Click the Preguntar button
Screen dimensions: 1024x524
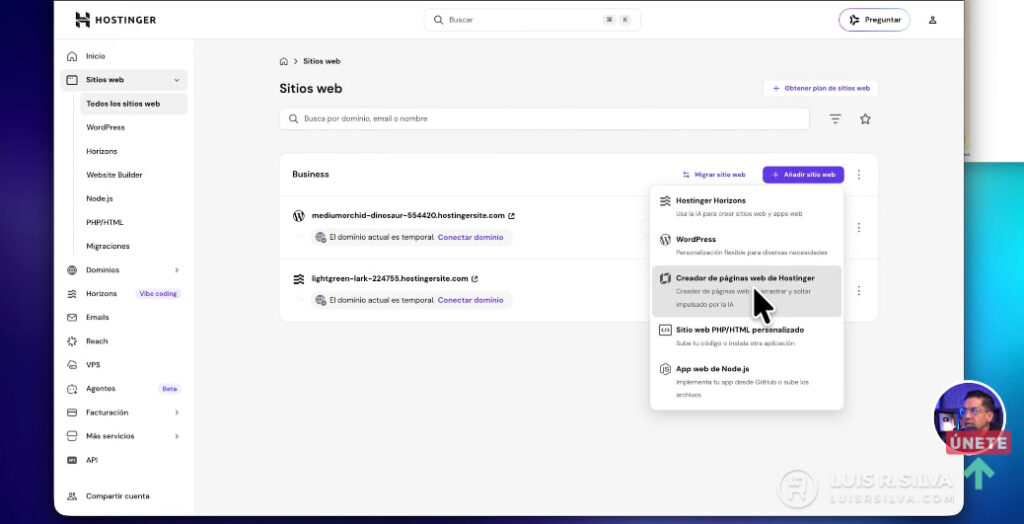click(x=874, y=20)
